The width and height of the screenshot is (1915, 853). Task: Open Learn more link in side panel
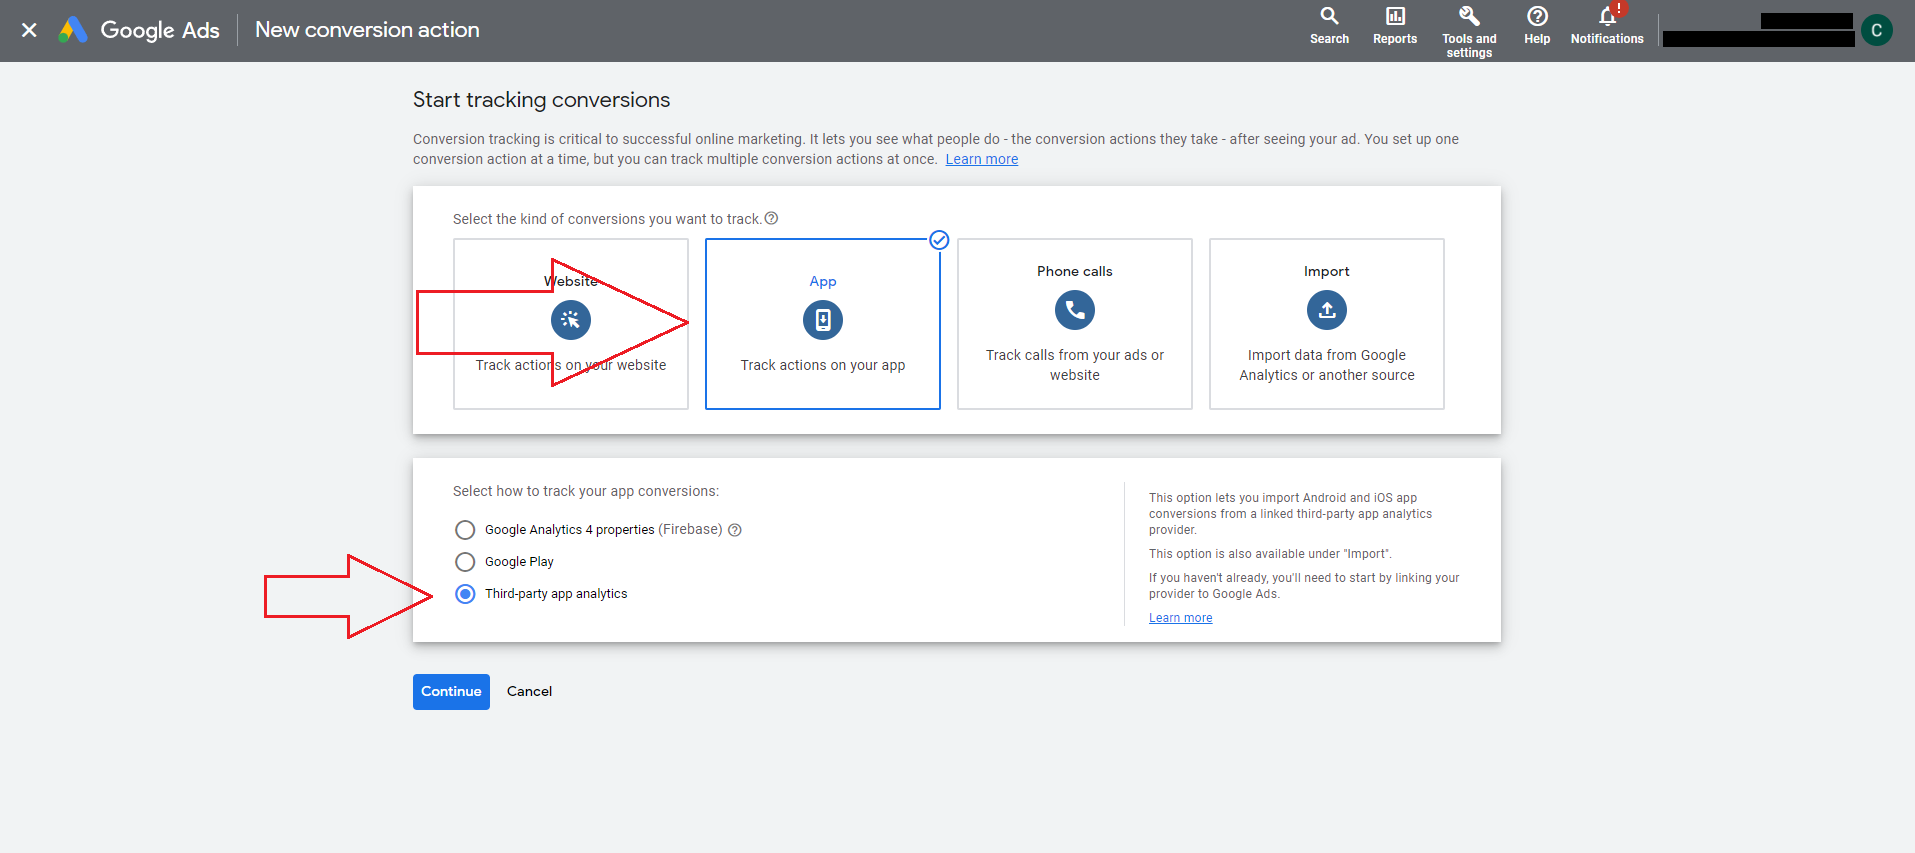(1180, 618)
